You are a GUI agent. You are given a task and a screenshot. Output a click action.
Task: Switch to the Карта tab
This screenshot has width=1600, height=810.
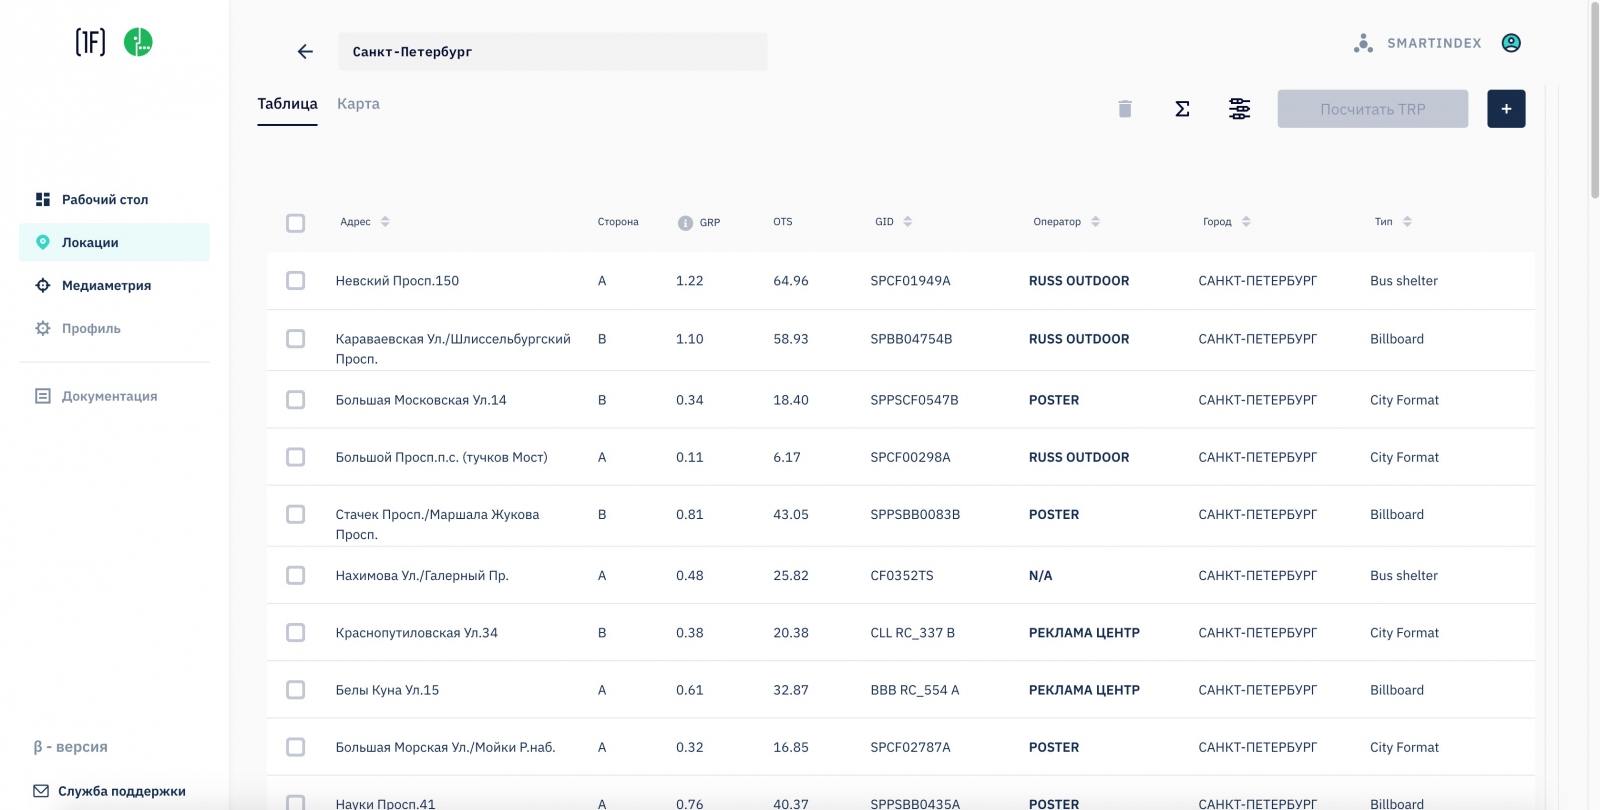click(358, 104)
